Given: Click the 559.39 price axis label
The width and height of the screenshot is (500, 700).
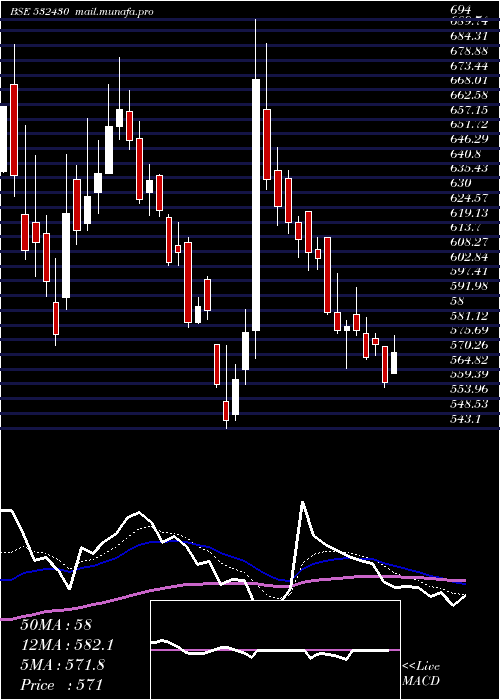Looking at the screenshot, I should 469,374.
